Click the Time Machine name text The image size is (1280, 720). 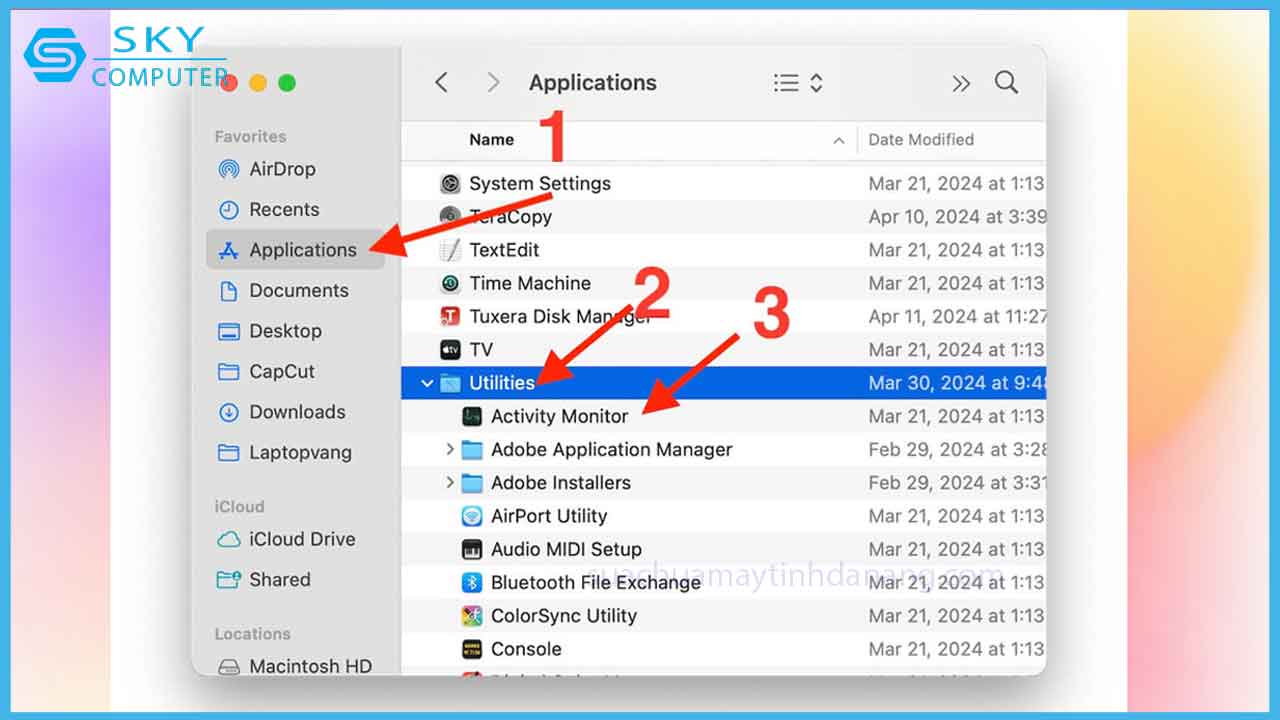(x=530, y=283)
